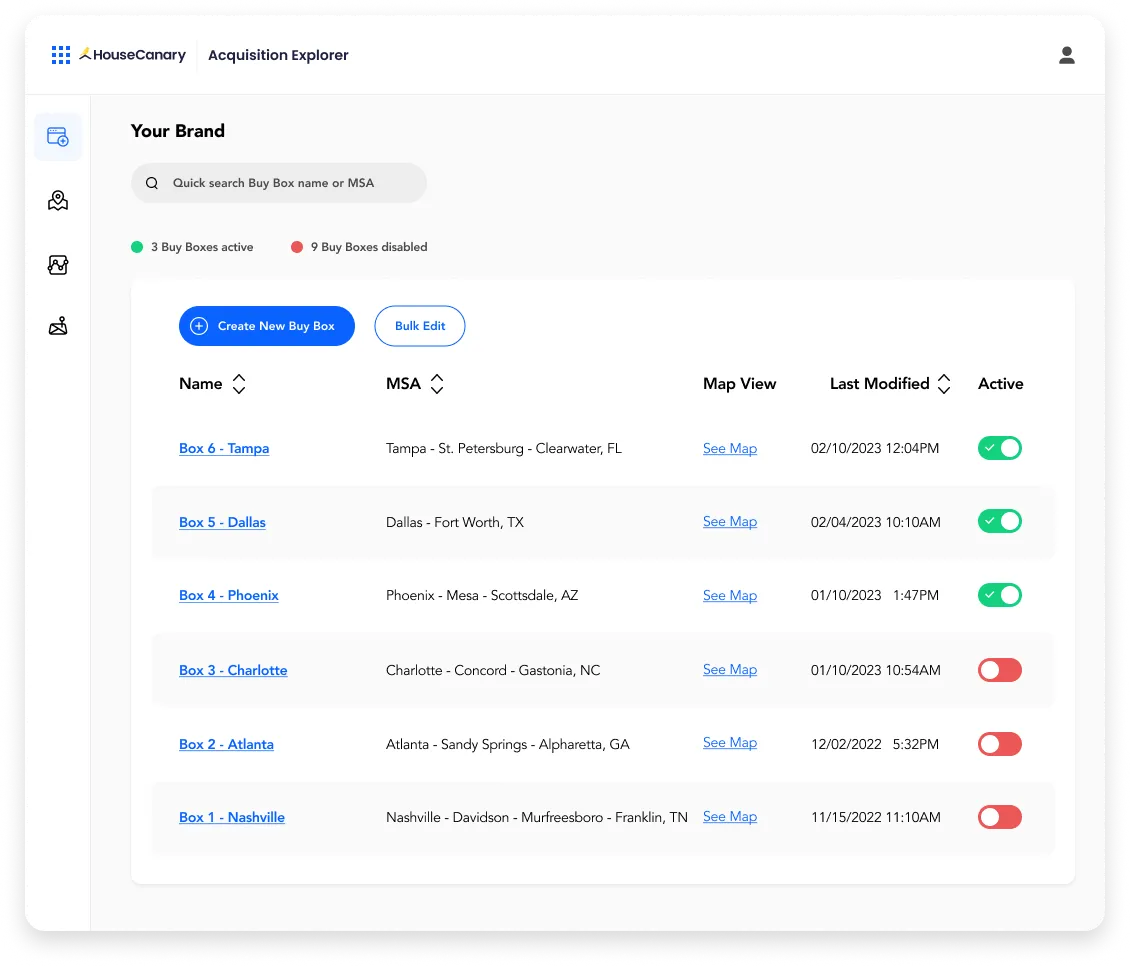Open the map pin sidebar icon
The image size is (1130, 966).
click(x=58, y=201)
